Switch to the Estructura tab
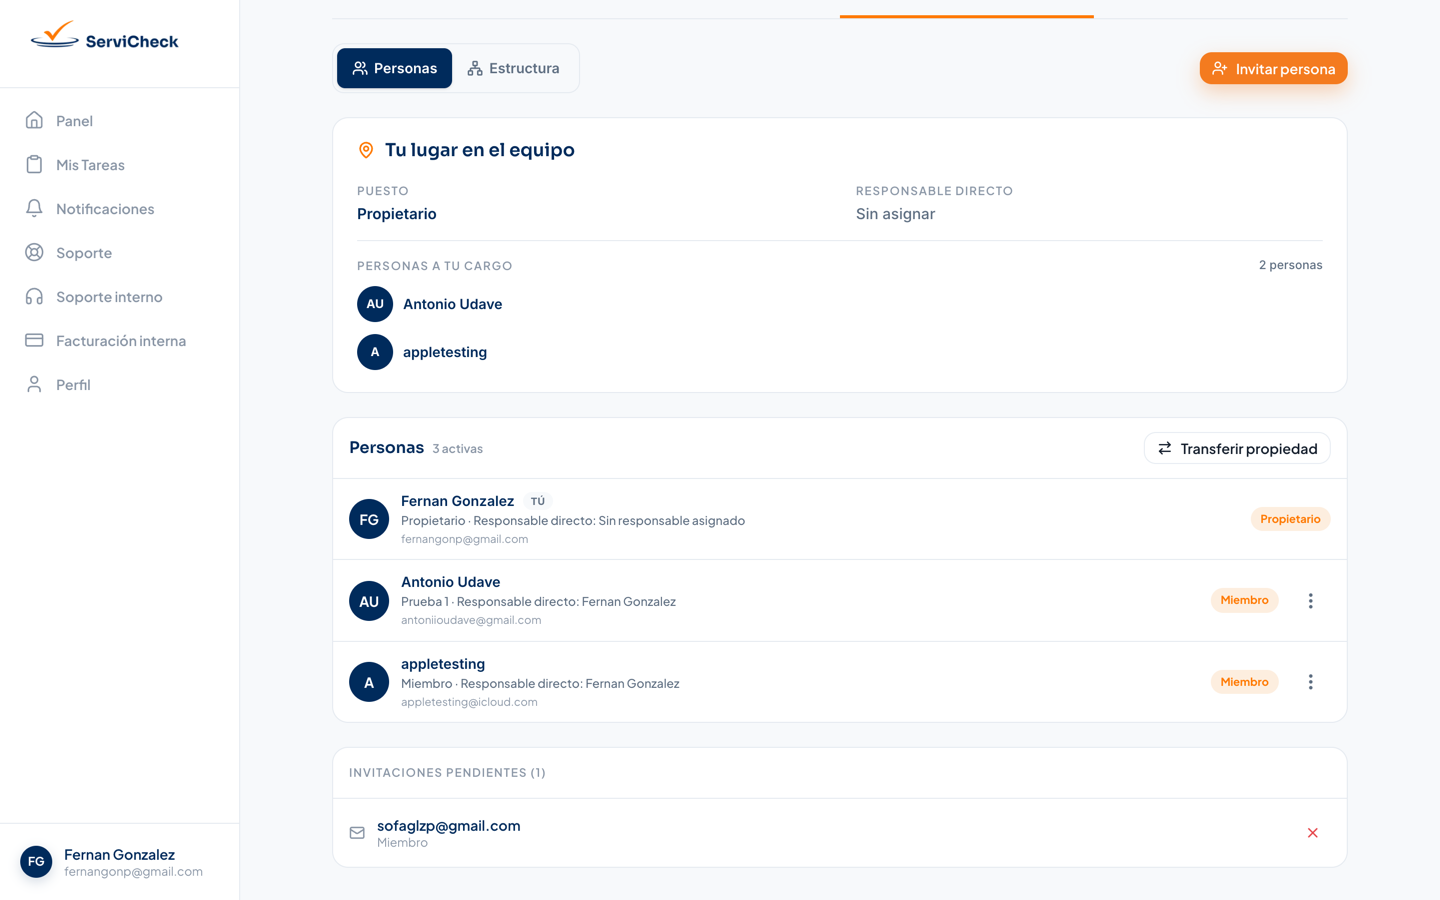Screen dimensions: 1440x900 point(513,68)
